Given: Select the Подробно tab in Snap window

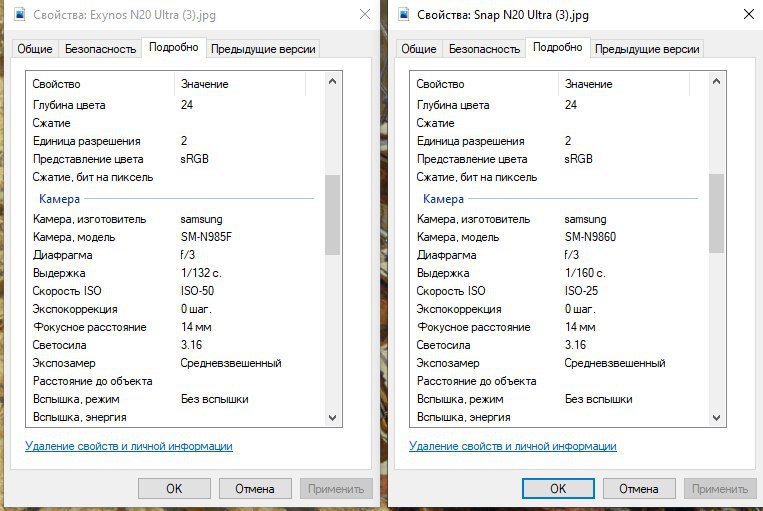Looking at the screenshot, I should click(x=558, y=47).
